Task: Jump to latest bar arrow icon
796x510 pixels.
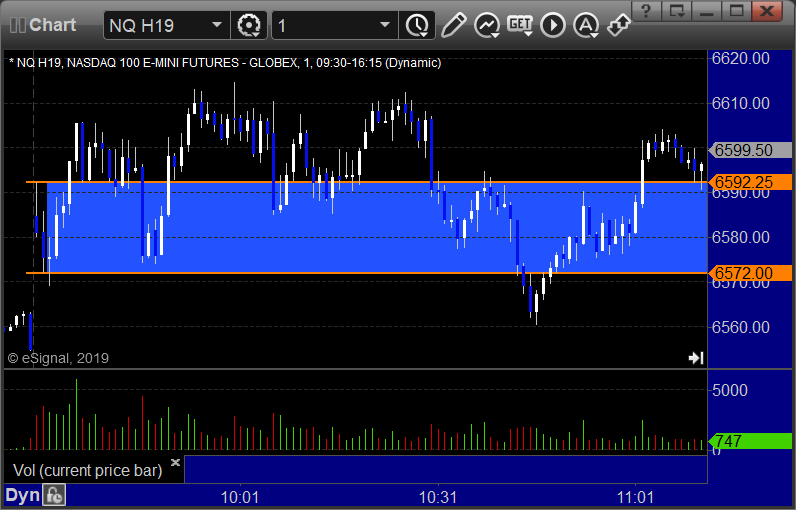Action: pyautogui.click(x=696, y=358)
